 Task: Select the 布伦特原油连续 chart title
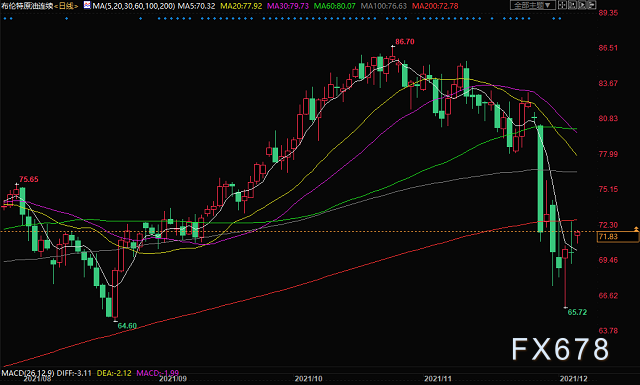pos(27,6)
